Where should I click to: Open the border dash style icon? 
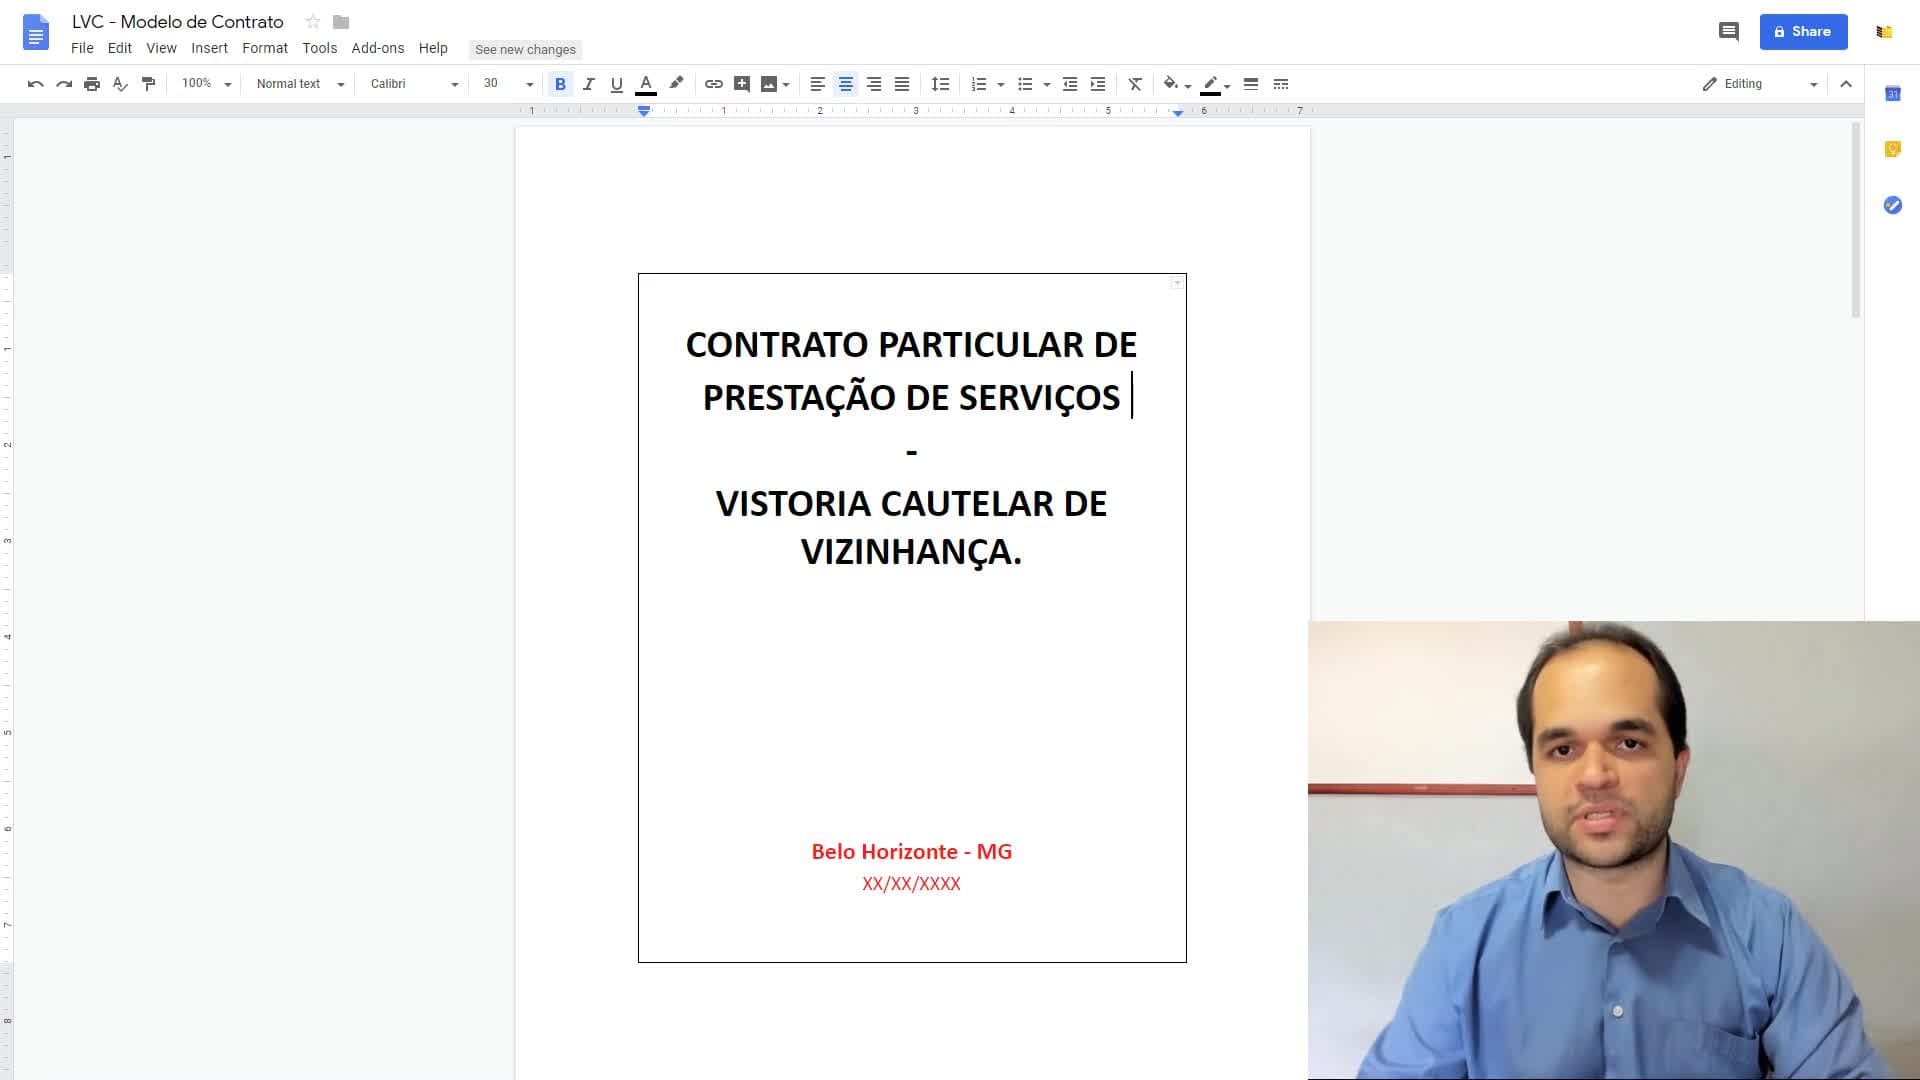(1281, 84)
